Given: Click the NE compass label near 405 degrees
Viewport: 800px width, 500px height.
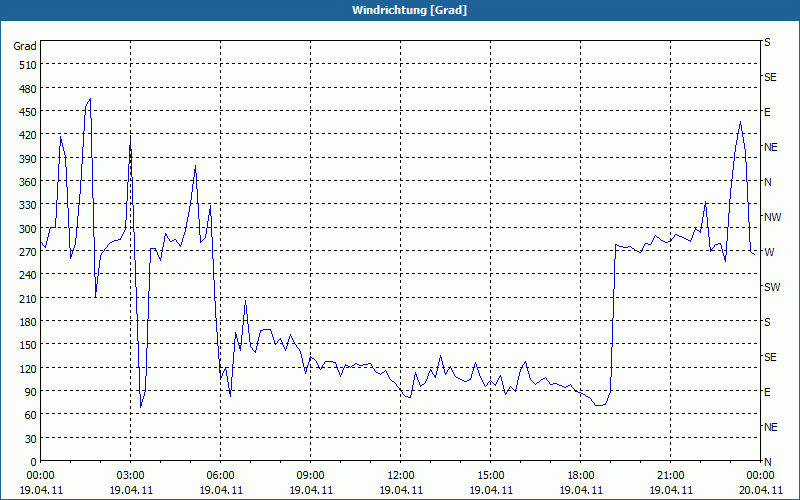Looking at the screenshot, I should tap(770, 147).
